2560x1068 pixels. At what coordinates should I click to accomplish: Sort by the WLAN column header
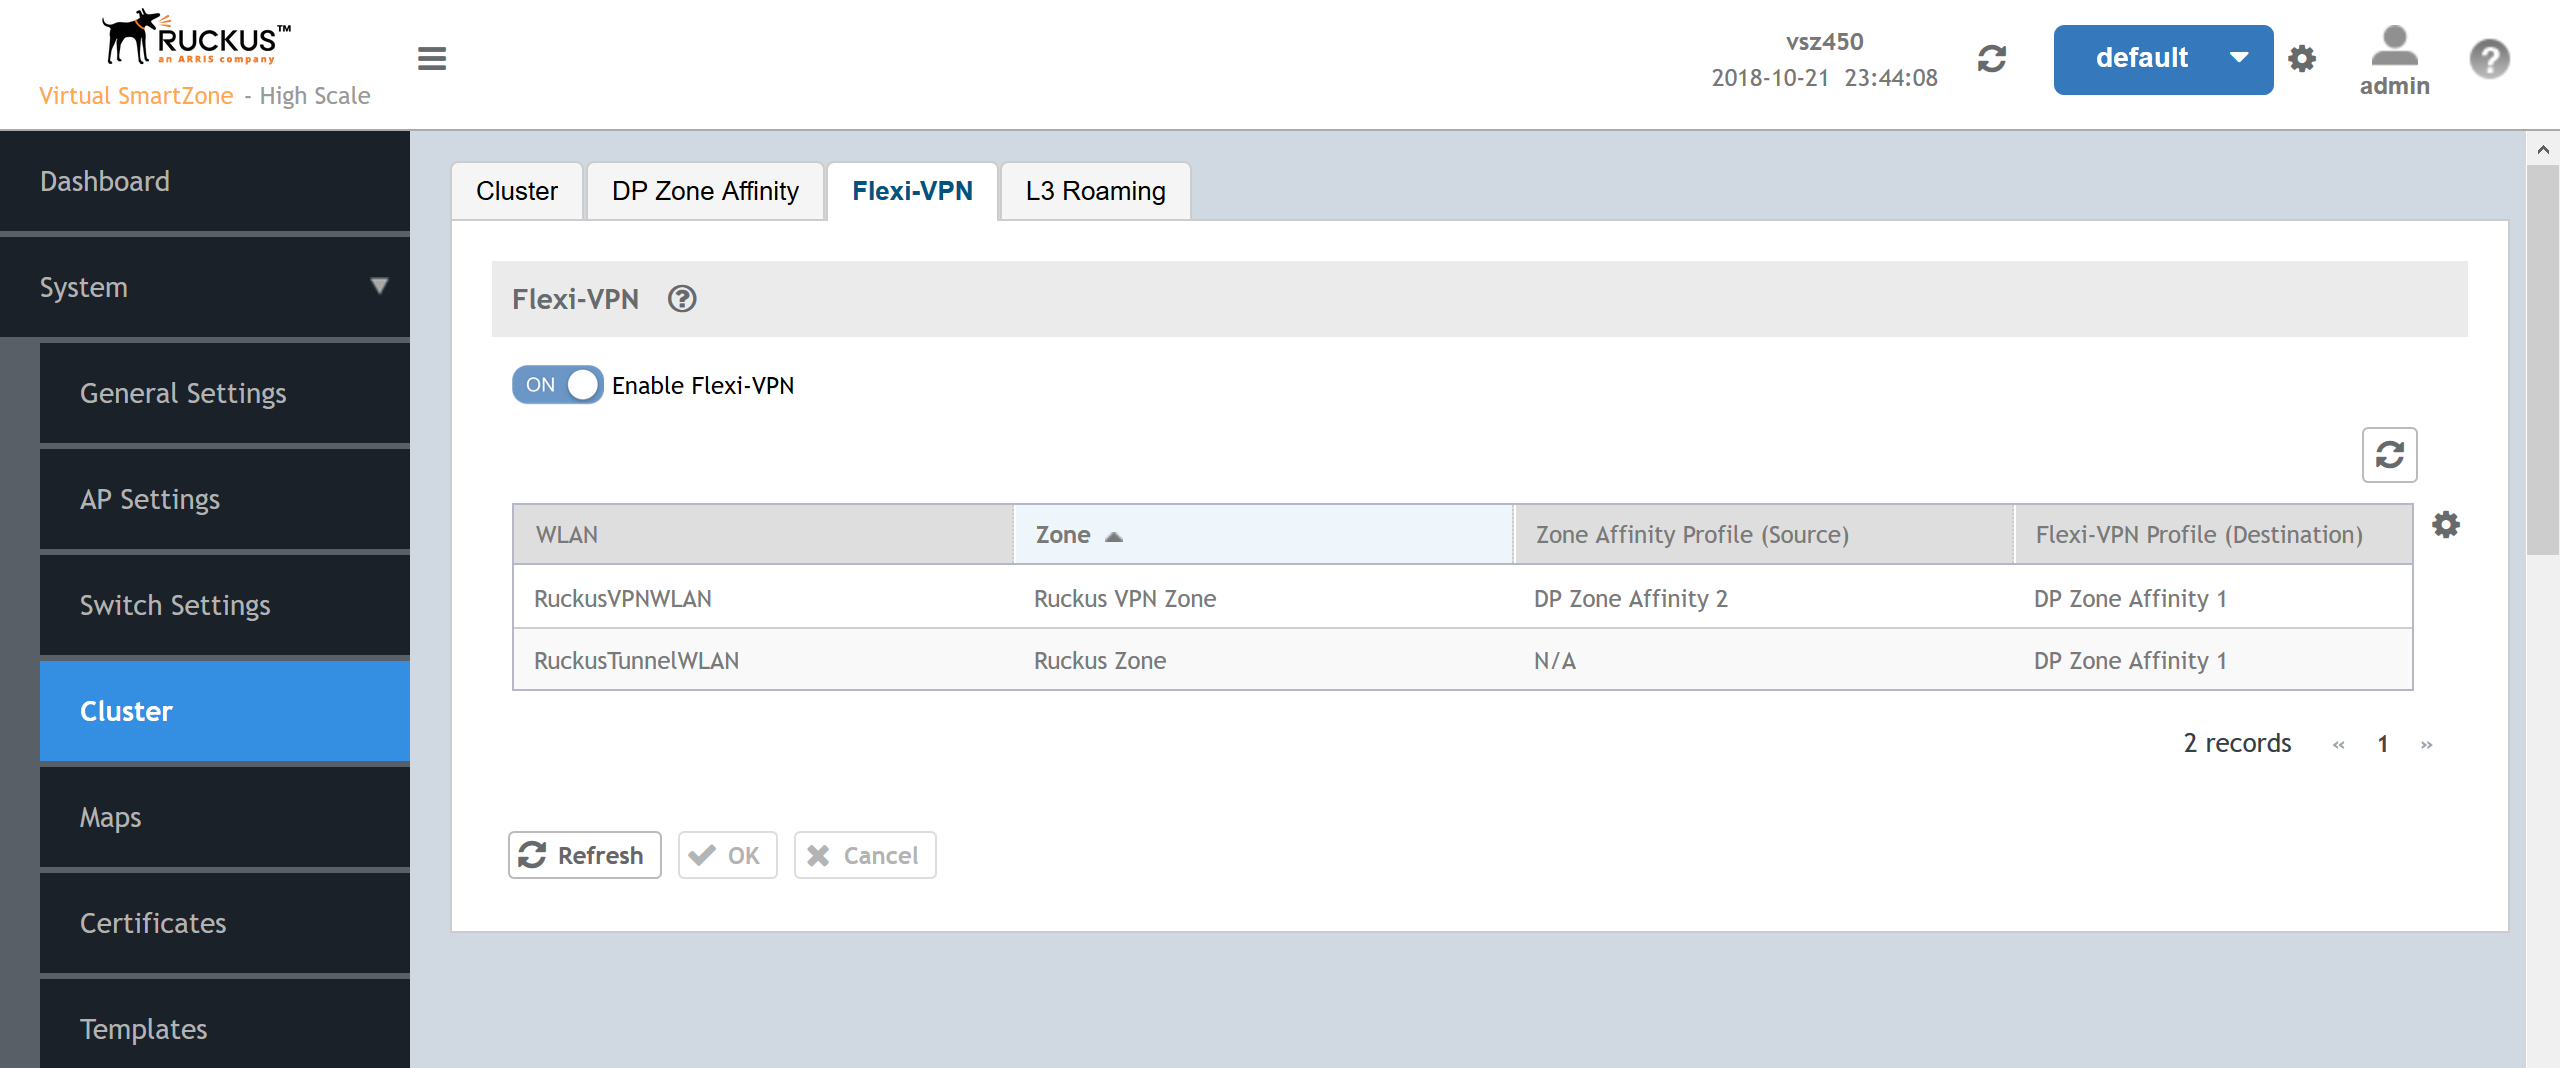pos(763,535)
